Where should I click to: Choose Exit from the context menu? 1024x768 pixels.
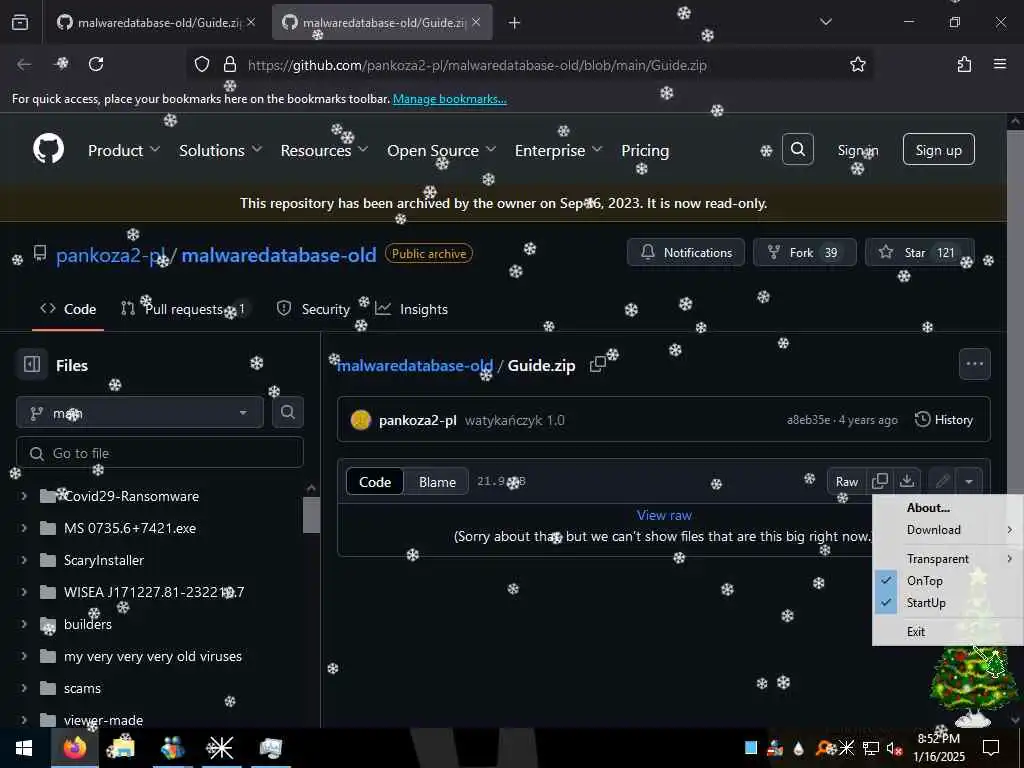click(x=948, y=632)
